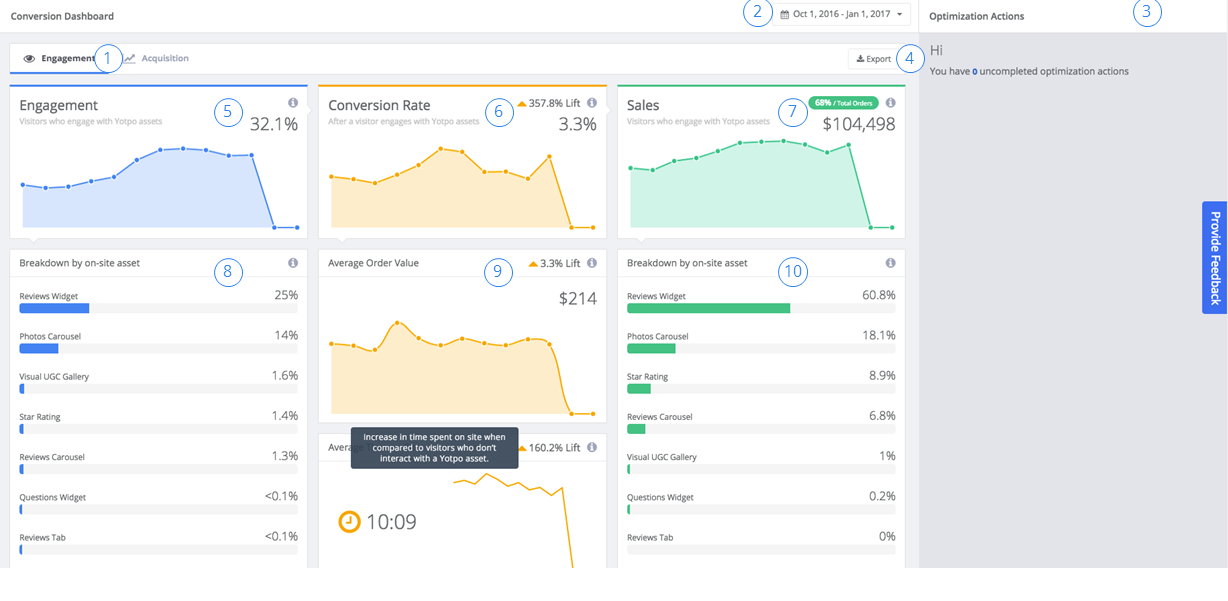Open the Provide Feedback side button

pyautogui.click(x=1215, y=258)
